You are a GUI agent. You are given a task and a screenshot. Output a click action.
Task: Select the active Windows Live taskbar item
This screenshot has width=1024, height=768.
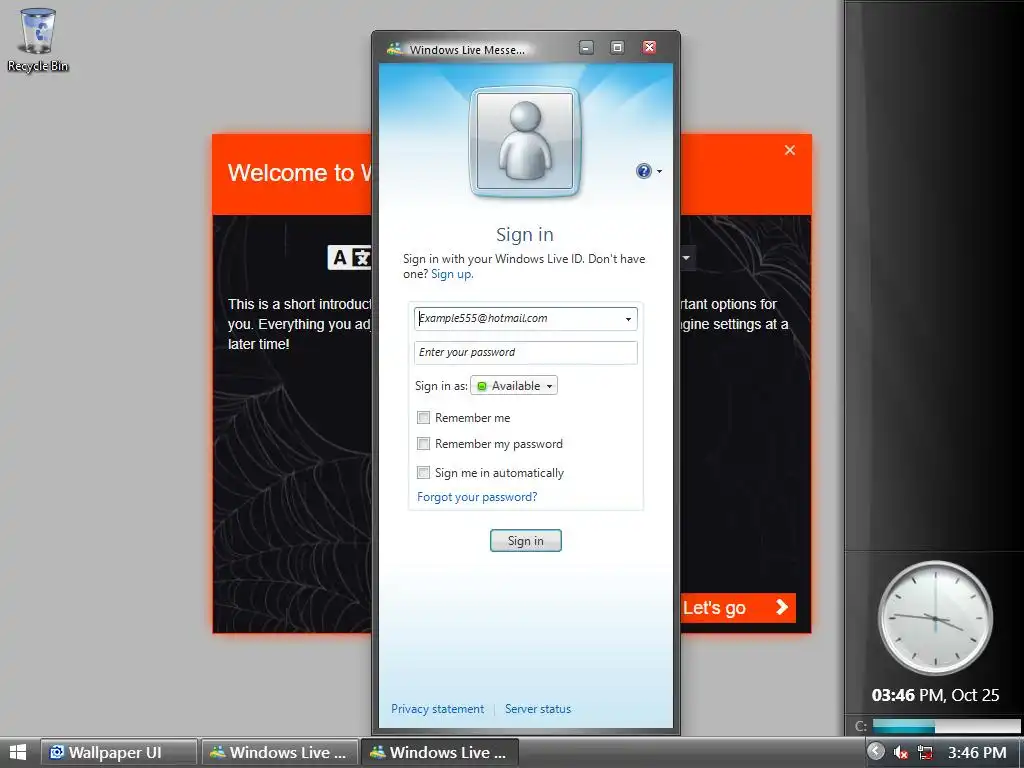click(x=440, y=752)
